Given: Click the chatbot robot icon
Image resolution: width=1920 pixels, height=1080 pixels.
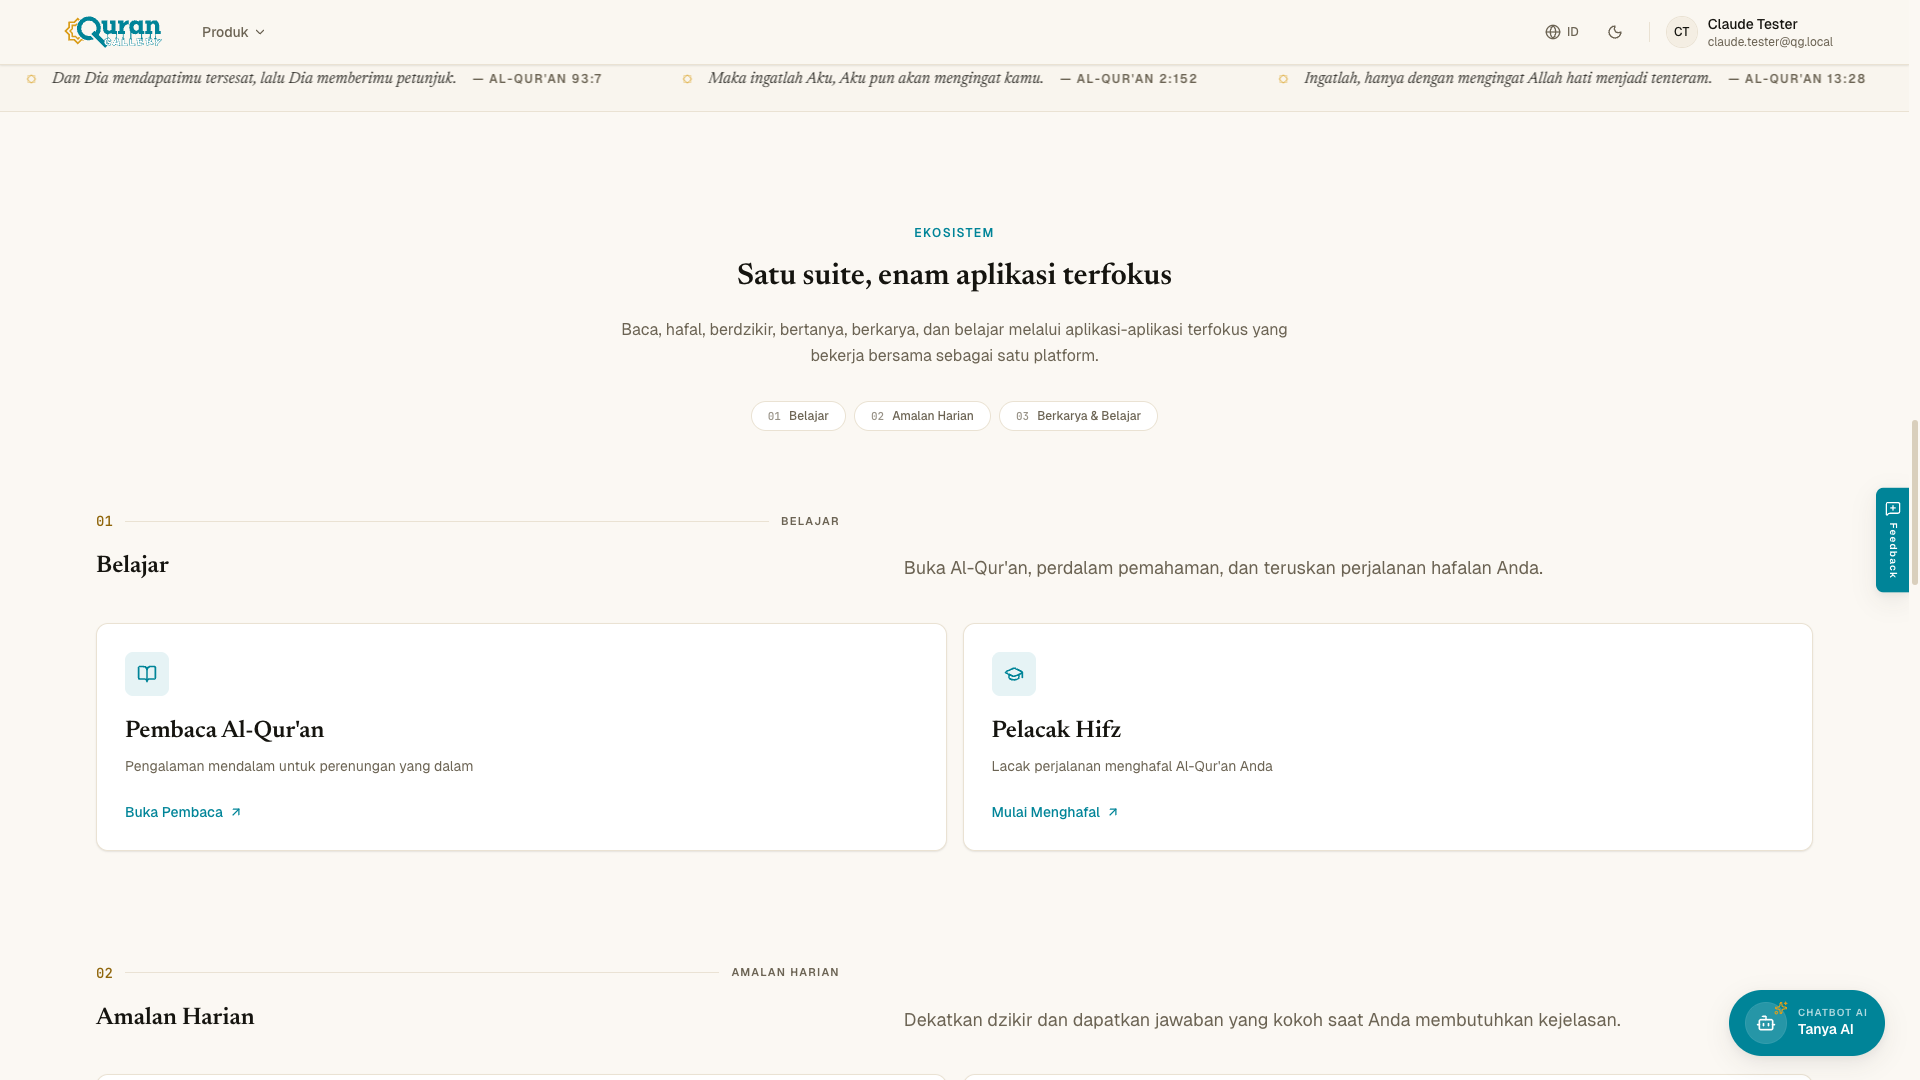Looking at the screenshot, I should (1766, 1023).
